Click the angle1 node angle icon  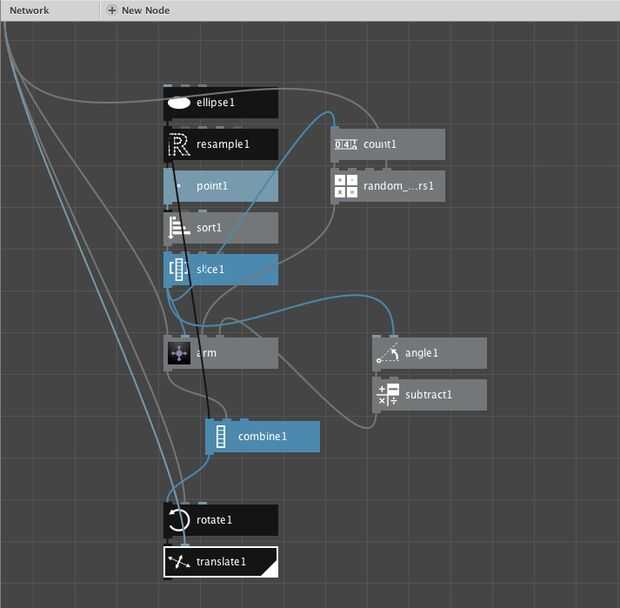point(388,353)
